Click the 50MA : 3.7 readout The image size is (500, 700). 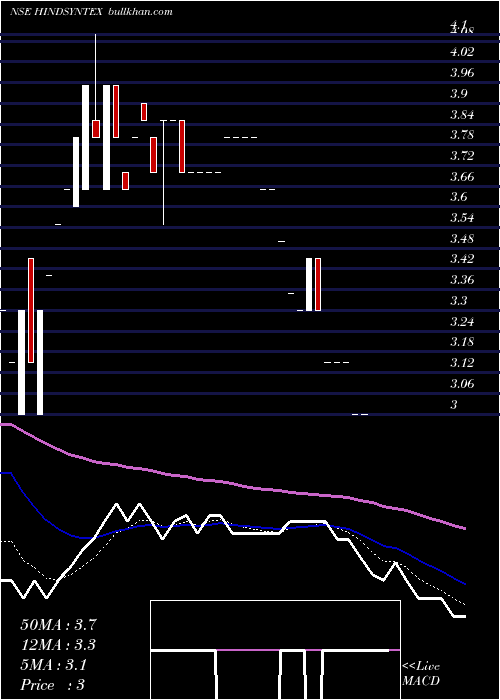click(x=58, y=625)
